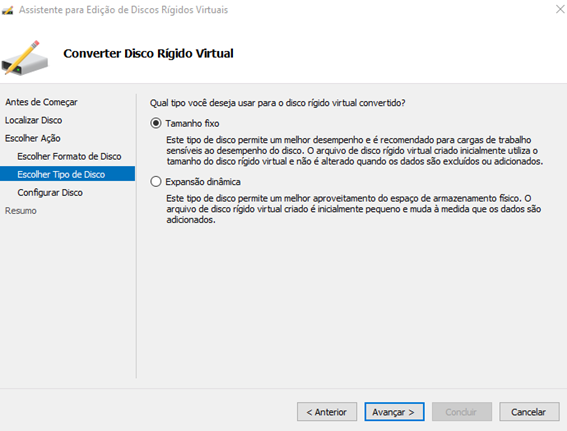Open the Escolher Ação step
This screenshot has width=567, height=431.
coord(33,138)
